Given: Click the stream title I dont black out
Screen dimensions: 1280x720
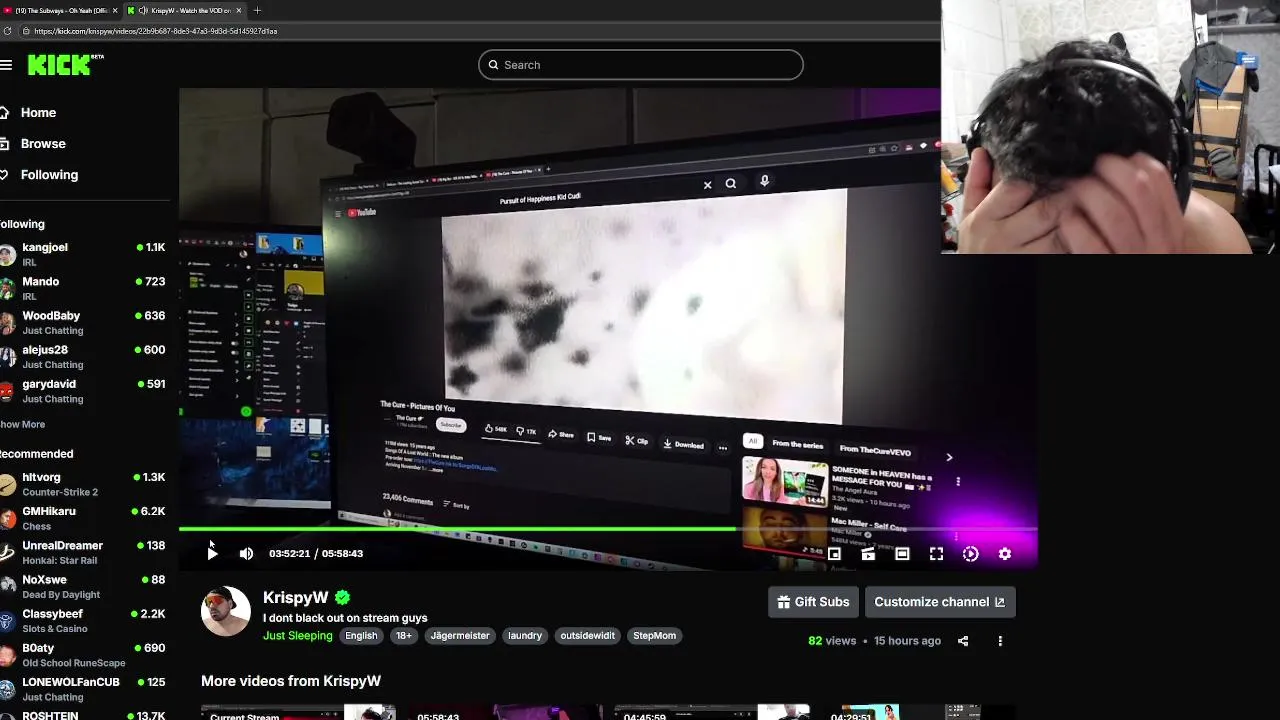Looking at the screenshot, I should click(345, 618).
